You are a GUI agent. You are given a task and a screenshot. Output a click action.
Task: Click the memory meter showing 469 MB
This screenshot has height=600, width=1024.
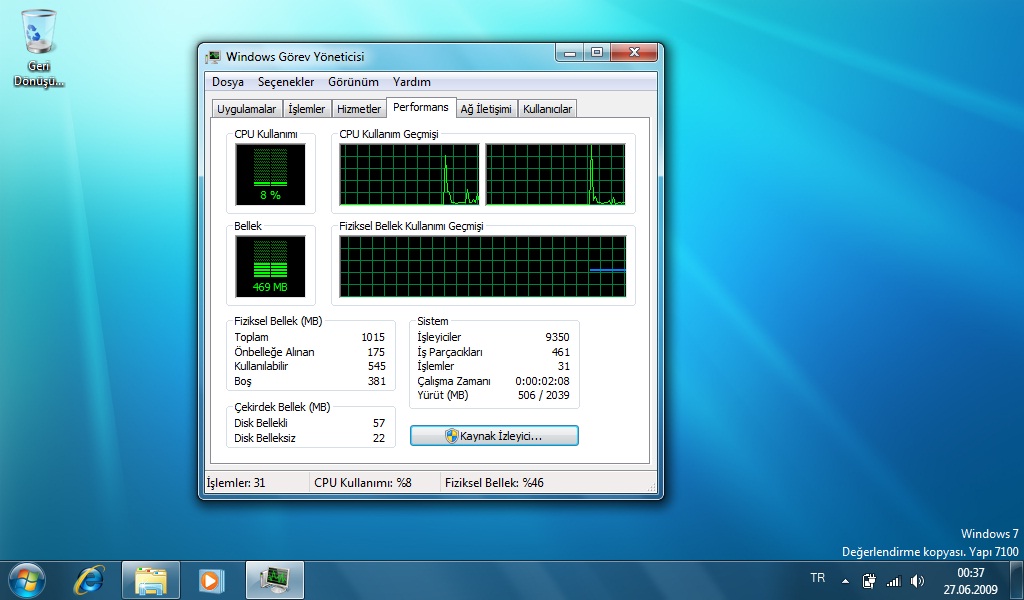click(270, 266)
